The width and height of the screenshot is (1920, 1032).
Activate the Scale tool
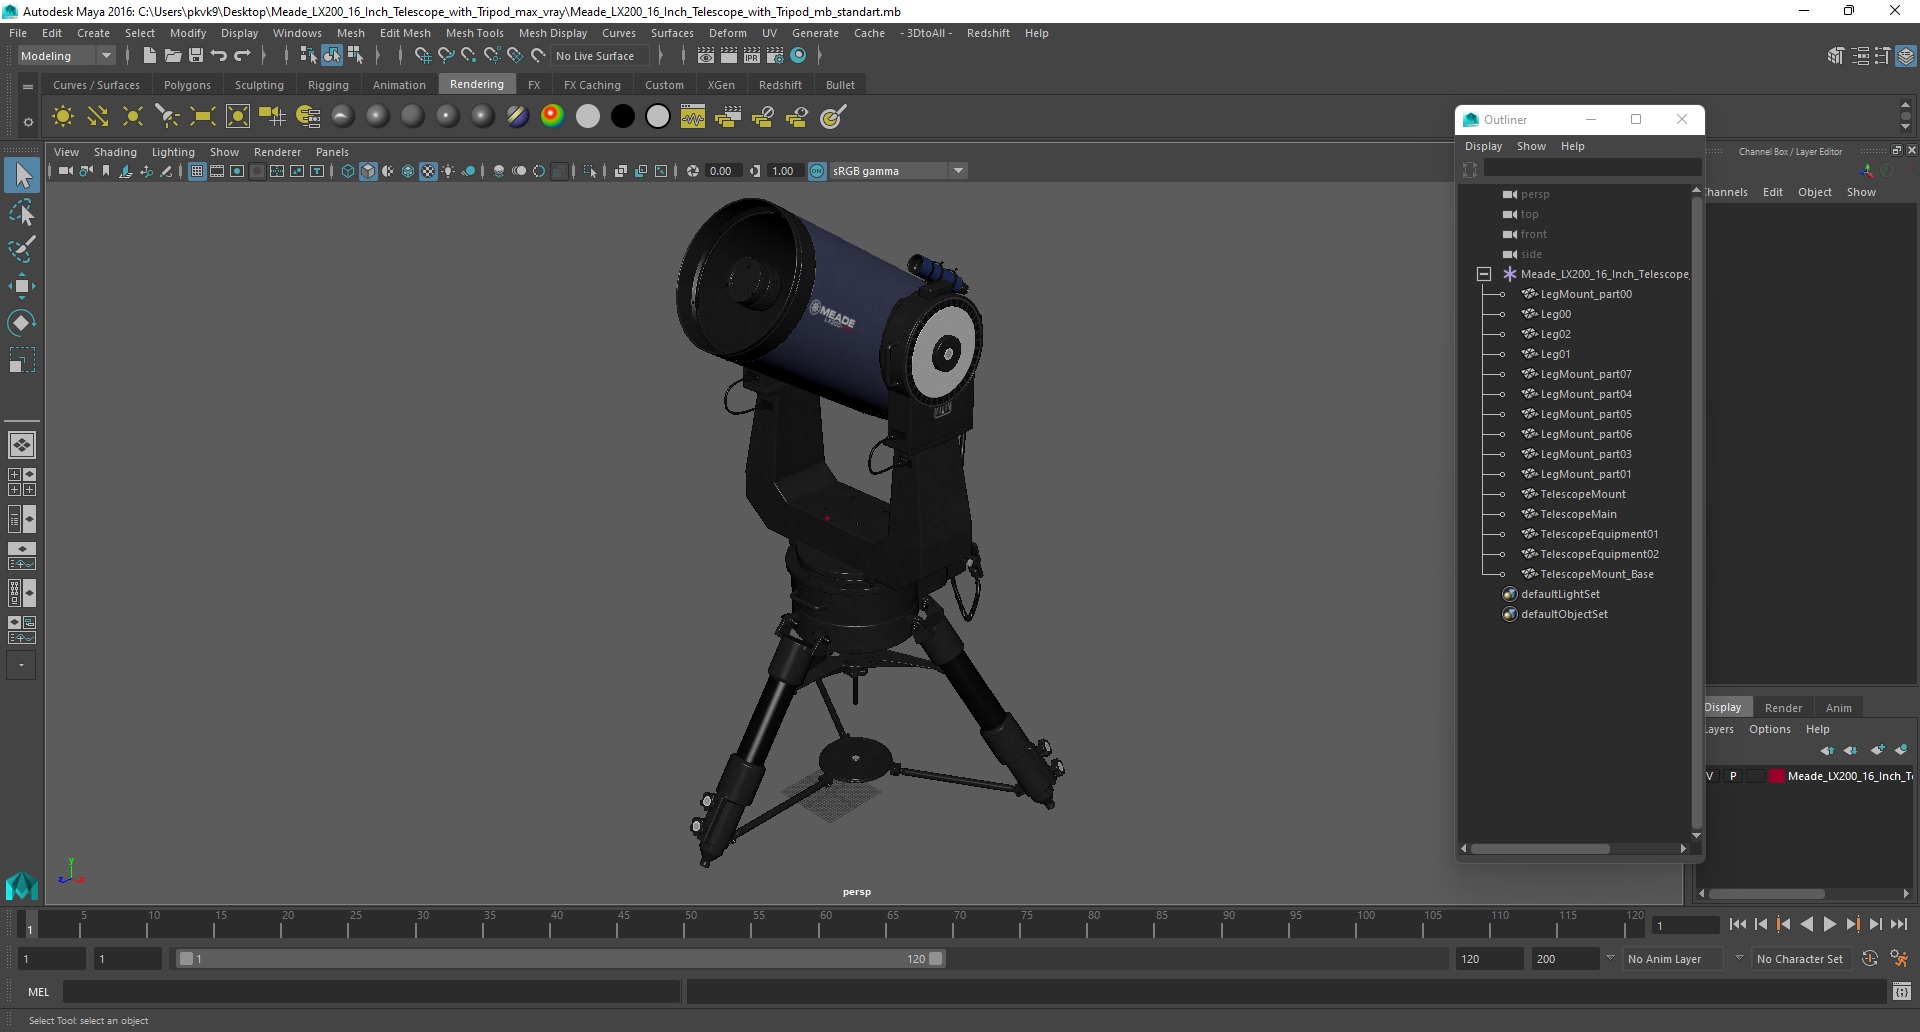(22, 360)
